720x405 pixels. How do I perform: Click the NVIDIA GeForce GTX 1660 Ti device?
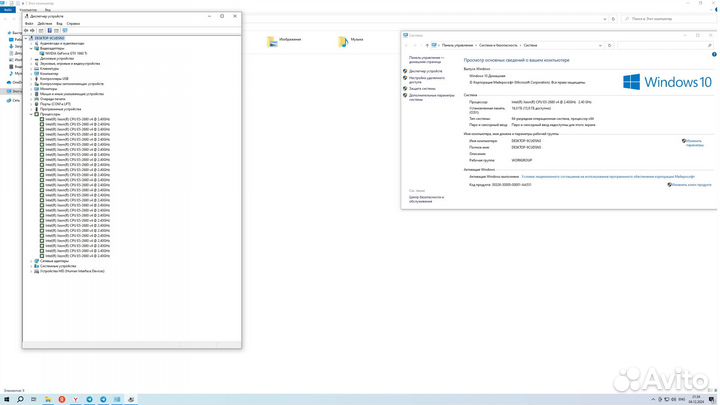66,54
